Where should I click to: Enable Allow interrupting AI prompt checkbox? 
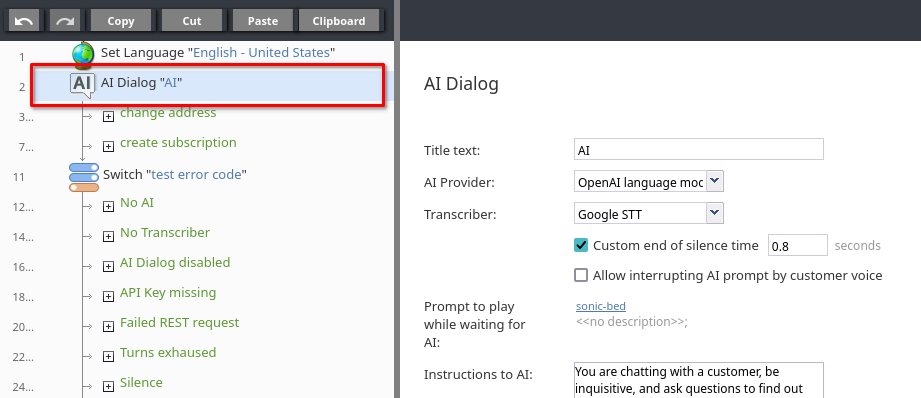pyautogui.click(x=581, y=275)
